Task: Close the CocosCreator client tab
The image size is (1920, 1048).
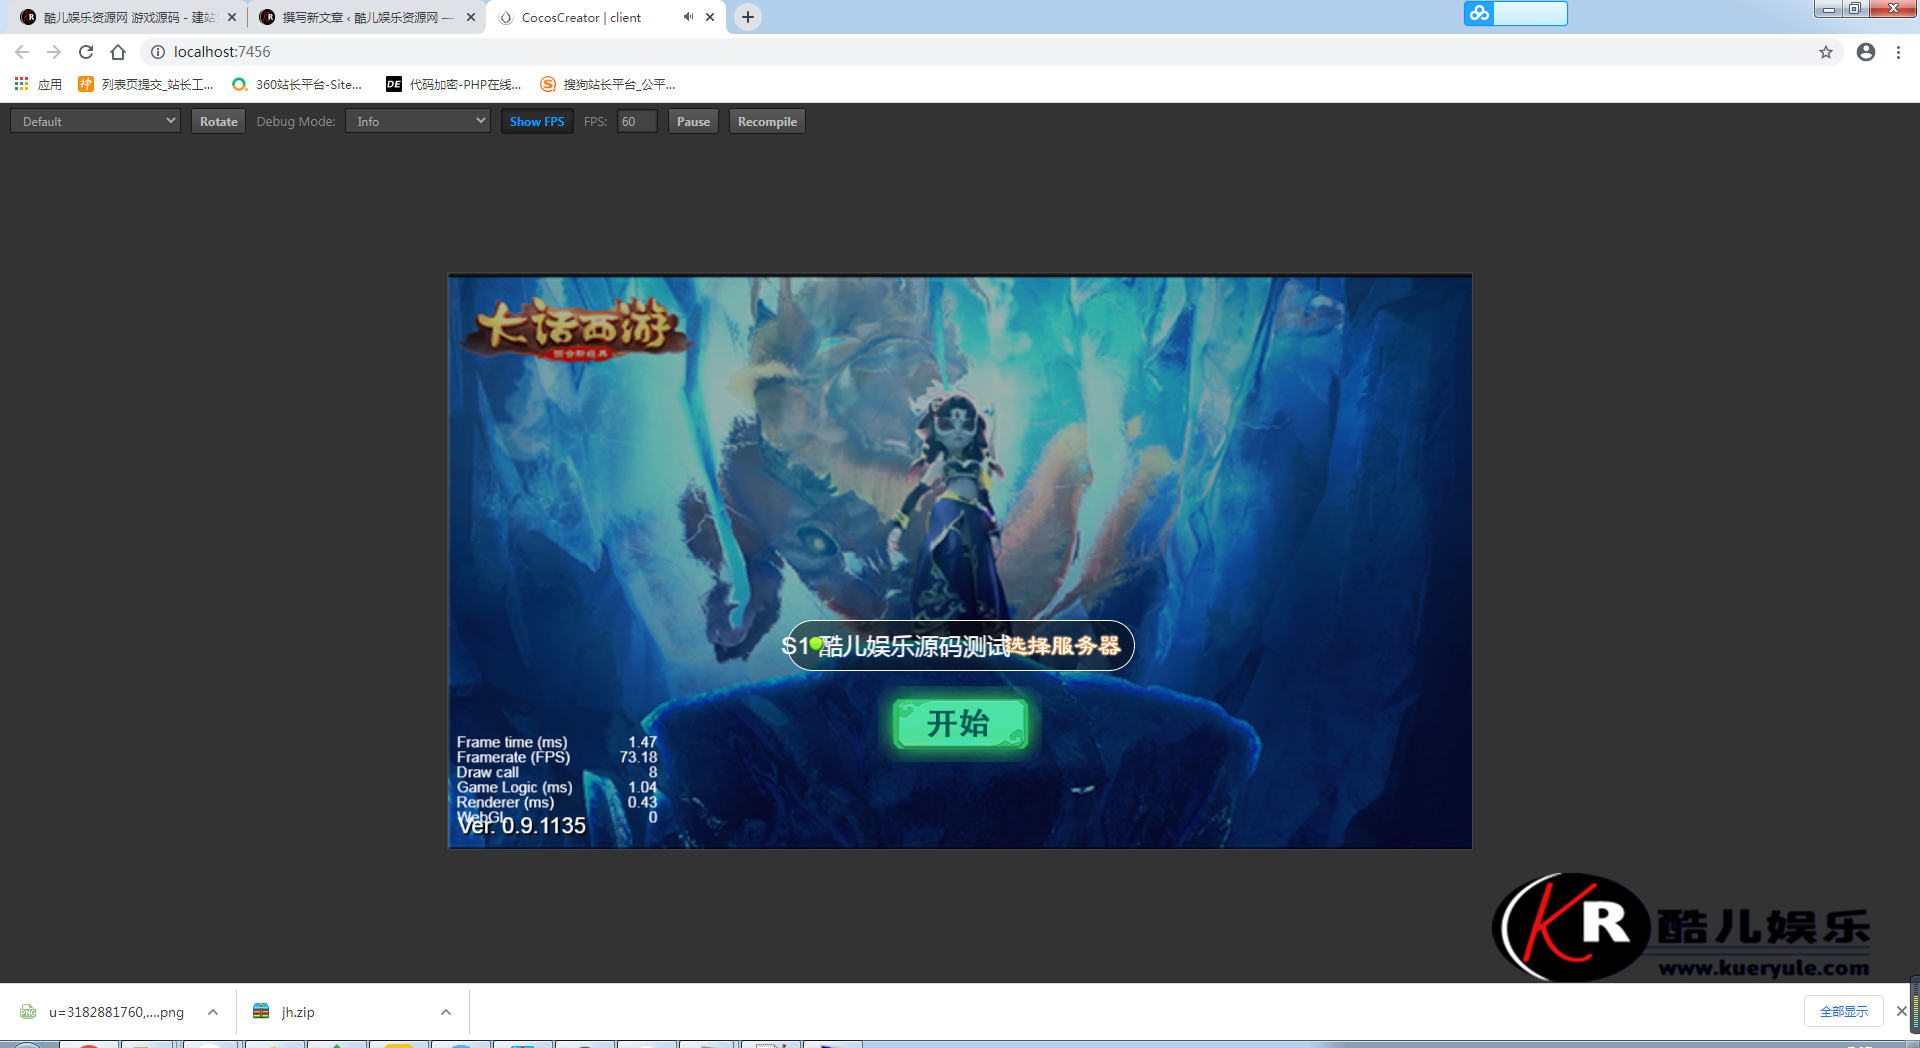Action: [710, 17]
